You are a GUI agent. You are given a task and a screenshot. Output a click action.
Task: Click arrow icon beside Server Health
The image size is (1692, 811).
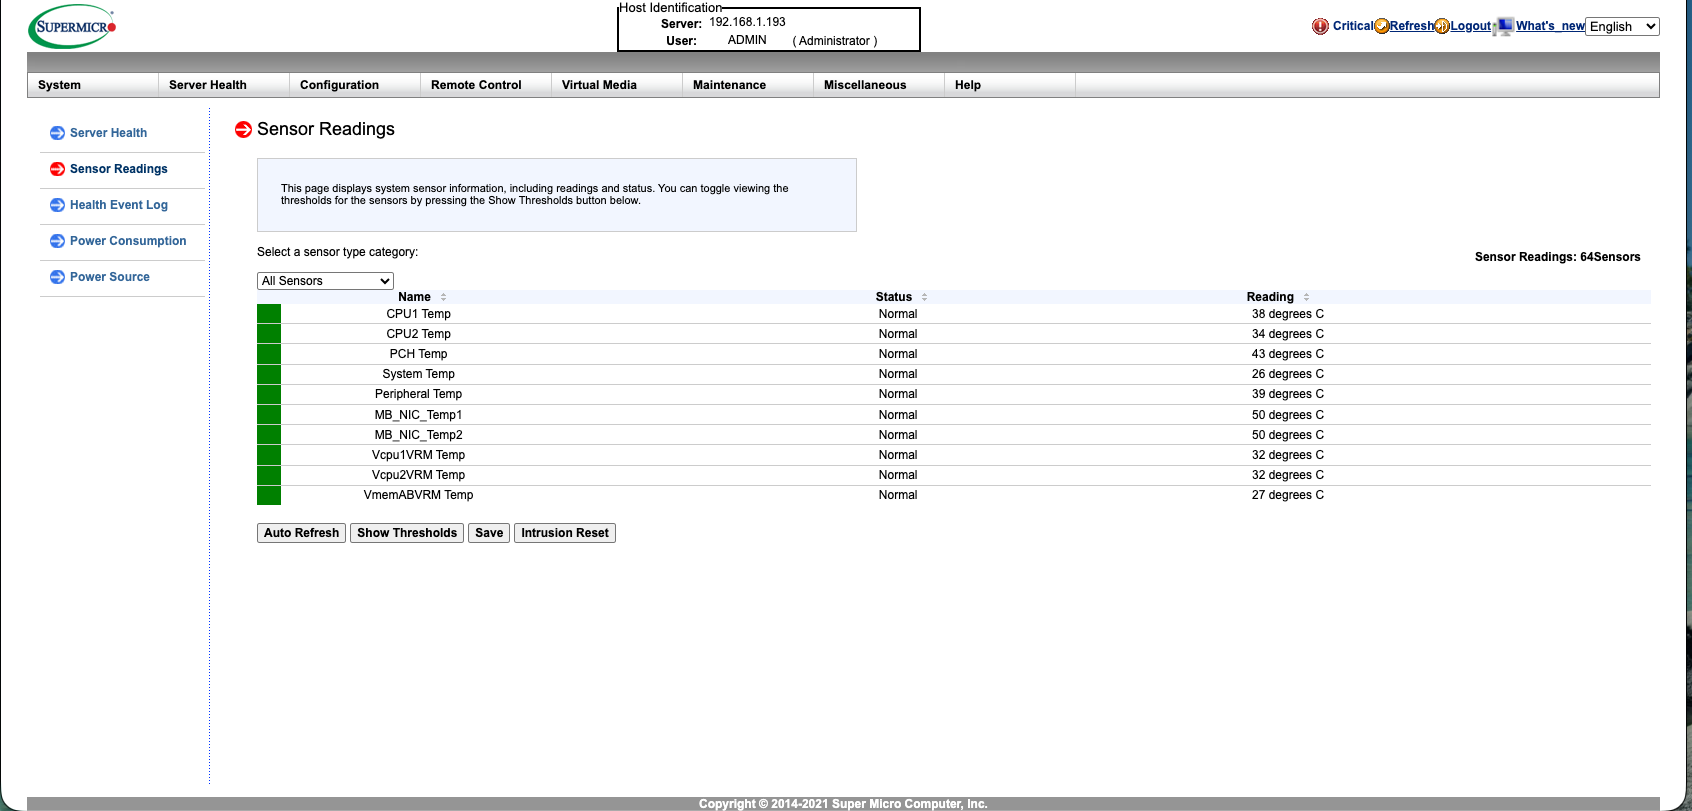pyautogui.click(x=57, y=133)
